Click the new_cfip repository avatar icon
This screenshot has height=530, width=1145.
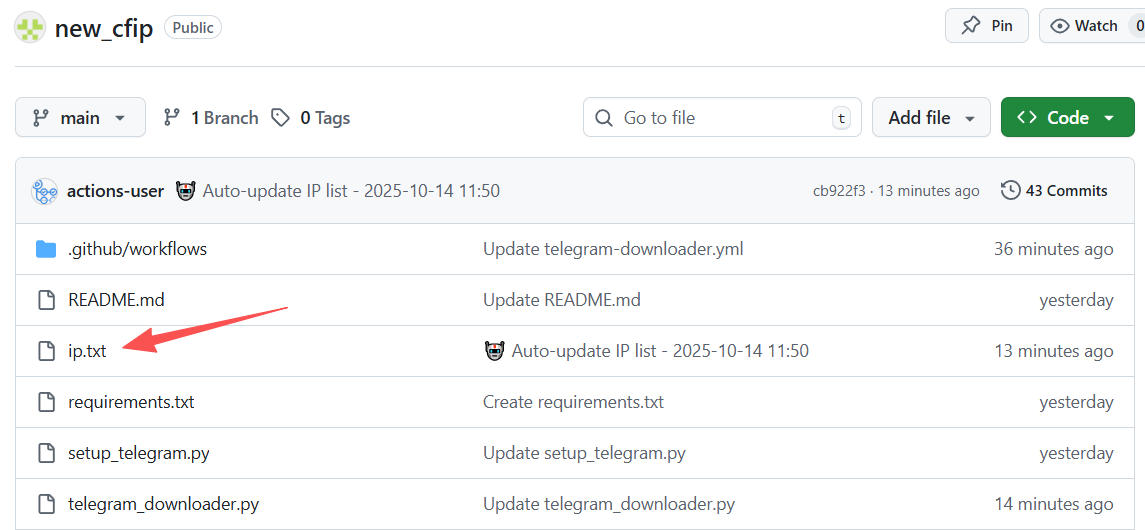[x=29, y=28]
